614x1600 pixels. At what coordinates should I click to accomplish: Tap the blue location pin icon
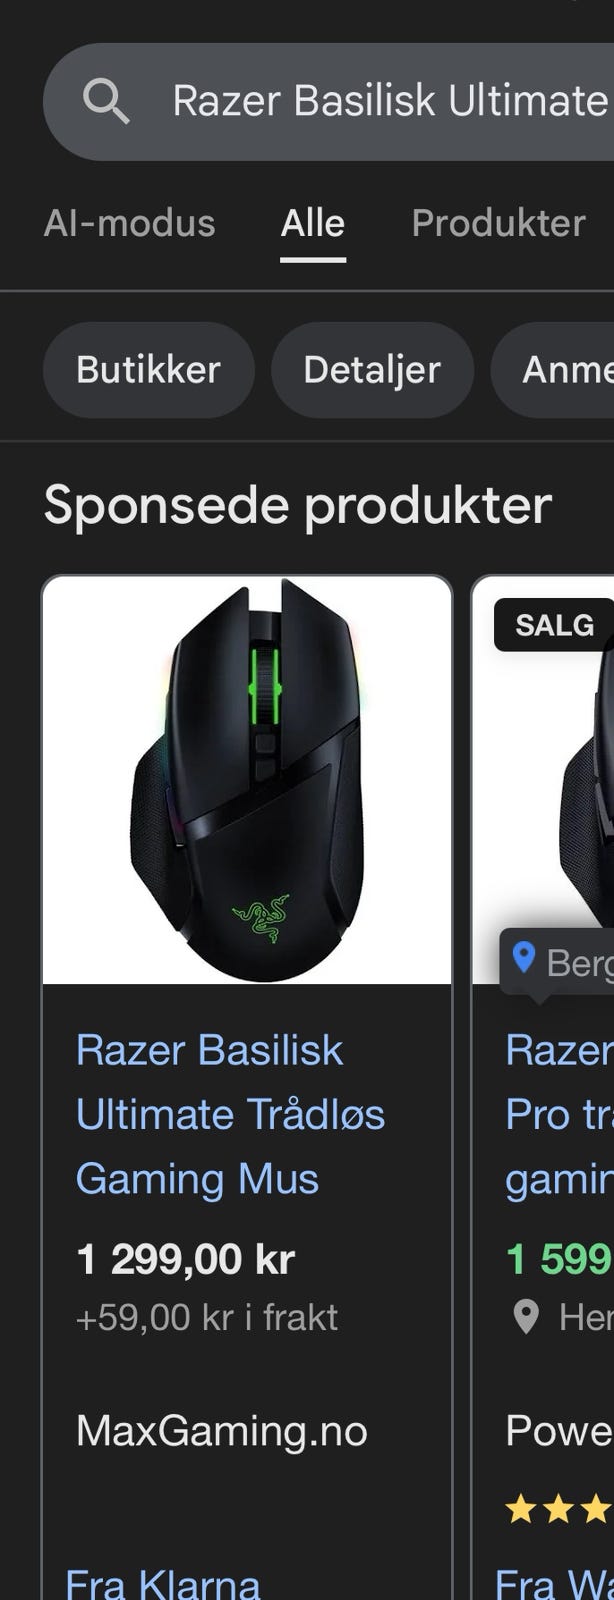point(523,958)
